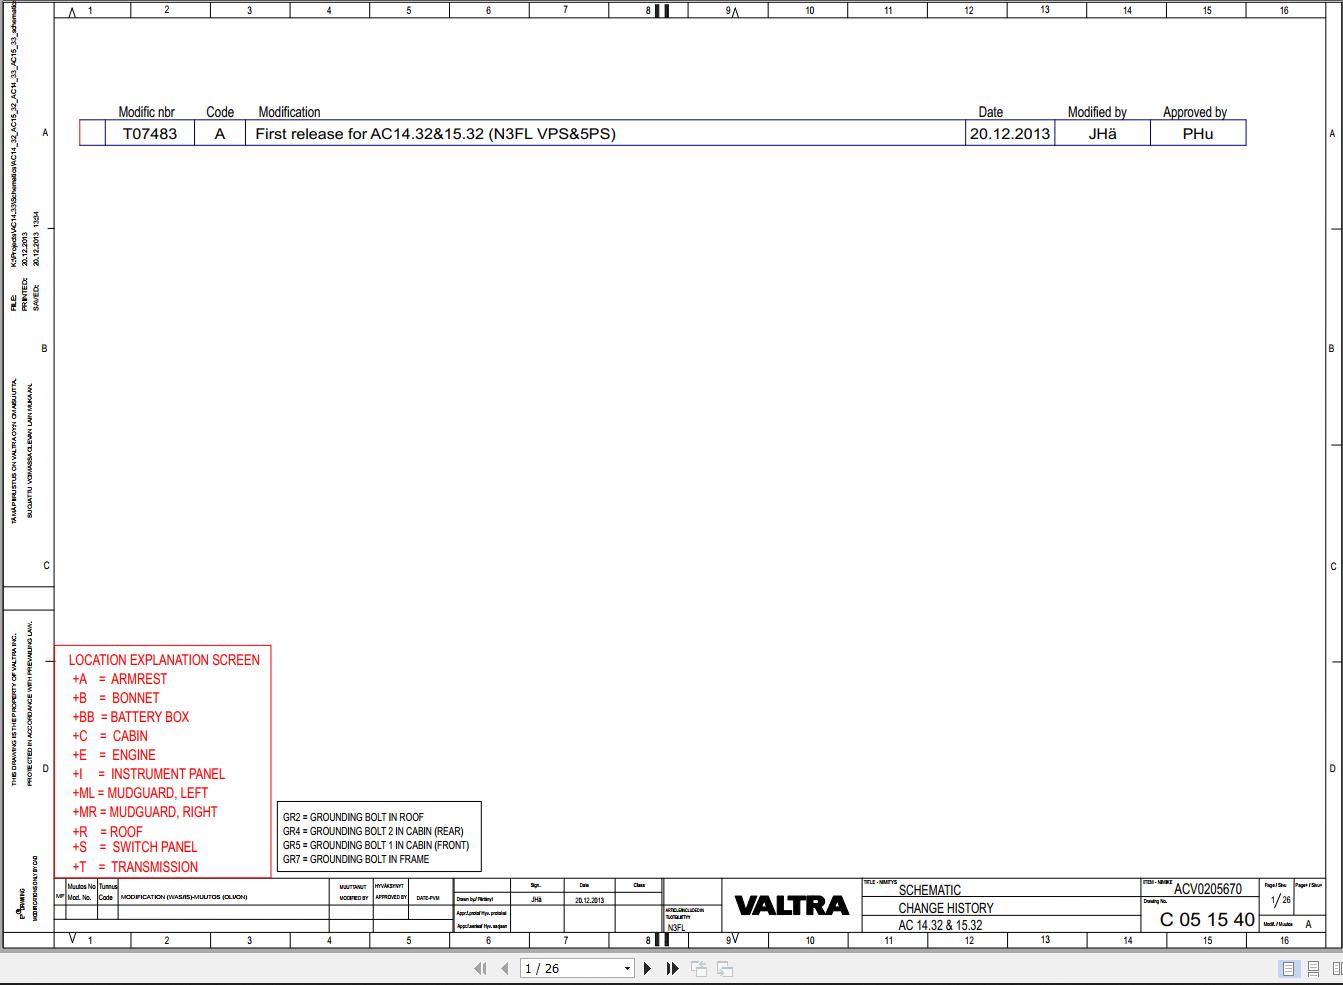Click 'AC 14.32 & 15.32' title text

coord(940,925)
